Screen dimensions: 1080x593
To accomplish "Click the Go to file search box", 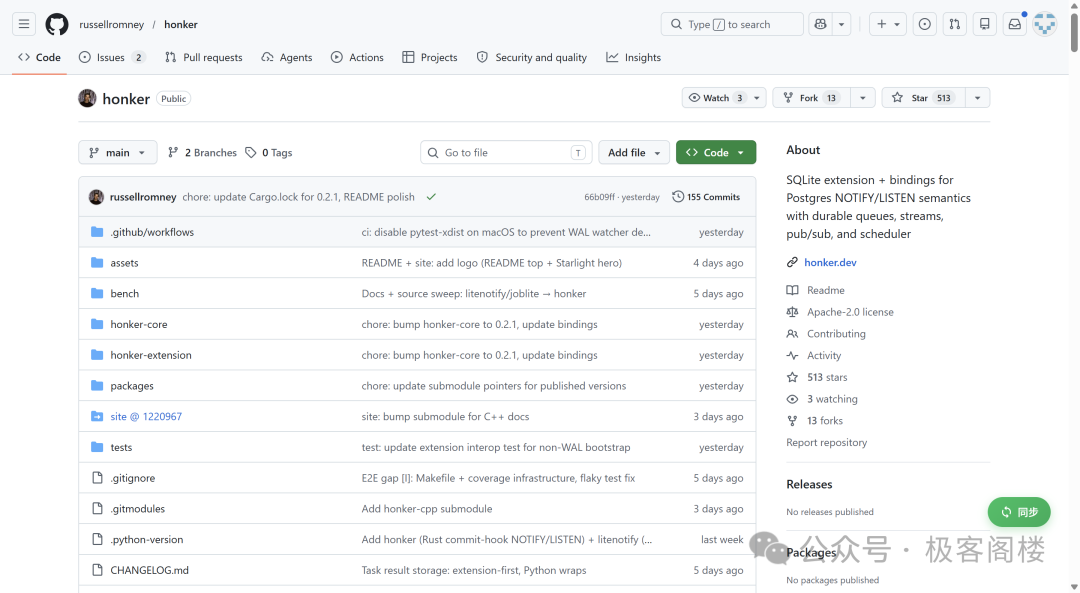I will tap(506, 152).
